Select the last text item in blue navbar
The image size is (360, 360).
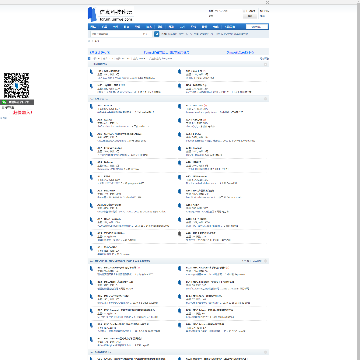coord(229,27)
